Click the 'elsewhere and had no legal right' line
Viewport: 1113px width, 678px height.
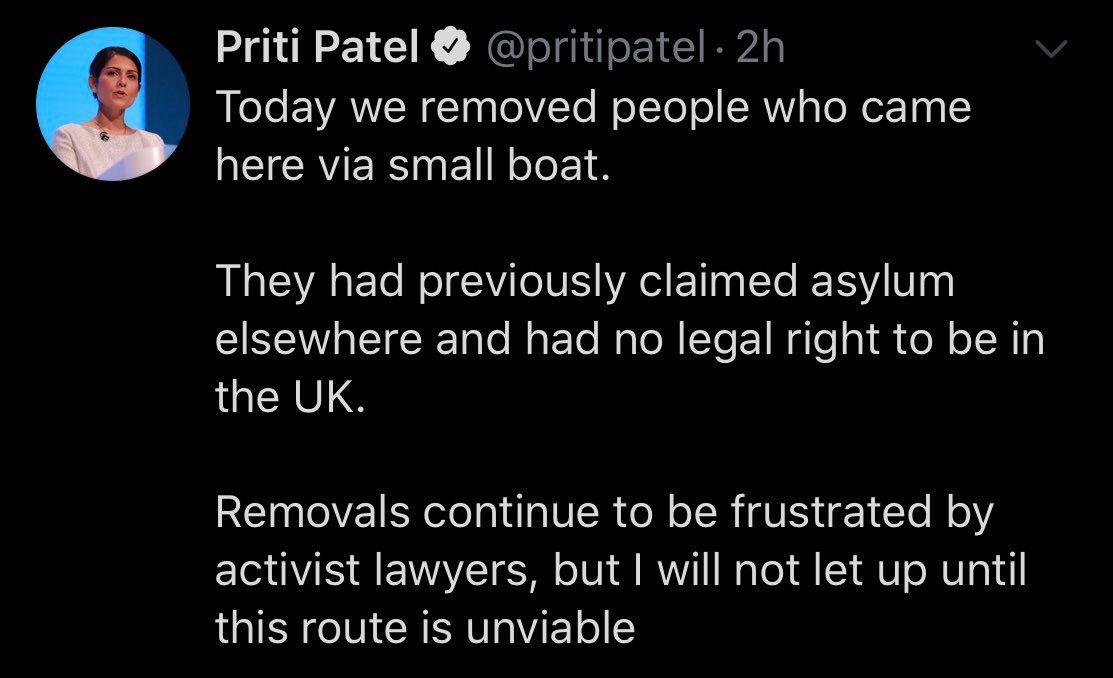(x=629, y=340)
